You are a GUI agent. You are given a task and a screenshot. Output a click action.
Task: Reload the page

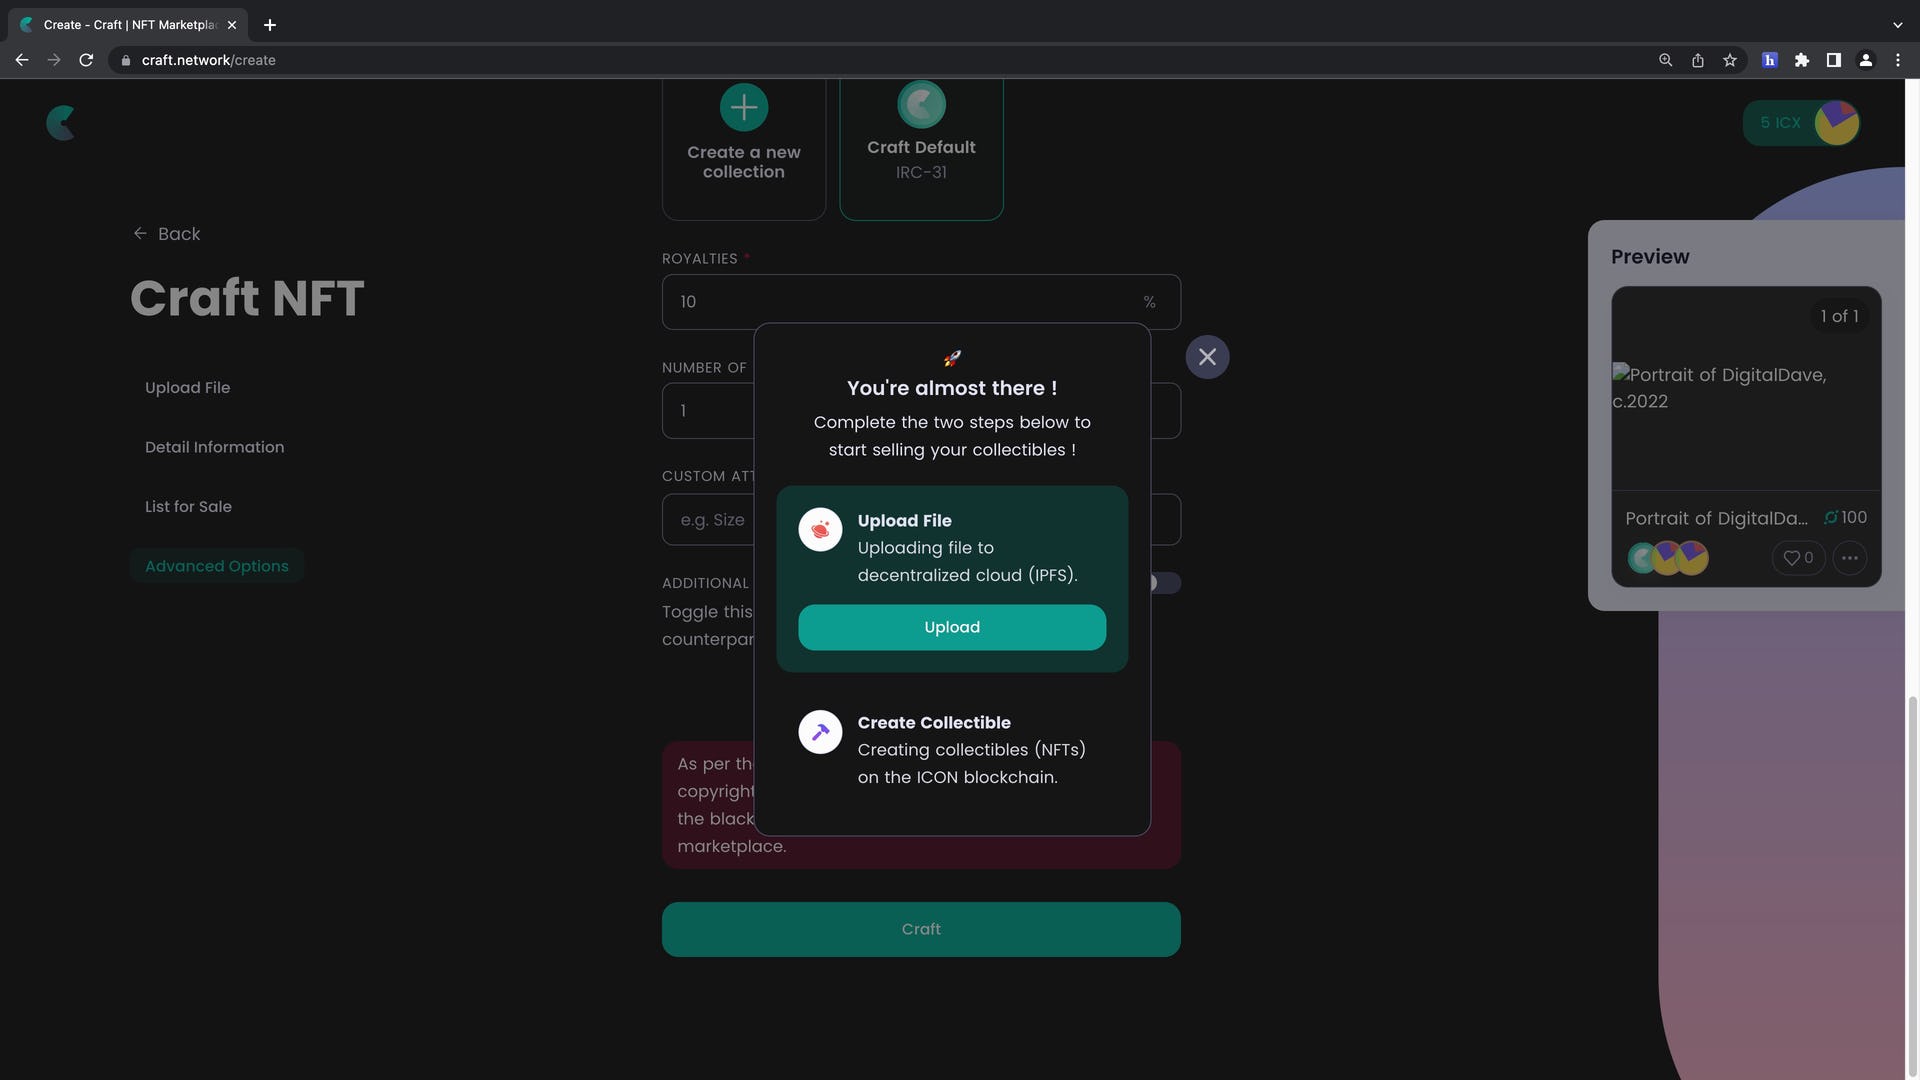point(86,60)
